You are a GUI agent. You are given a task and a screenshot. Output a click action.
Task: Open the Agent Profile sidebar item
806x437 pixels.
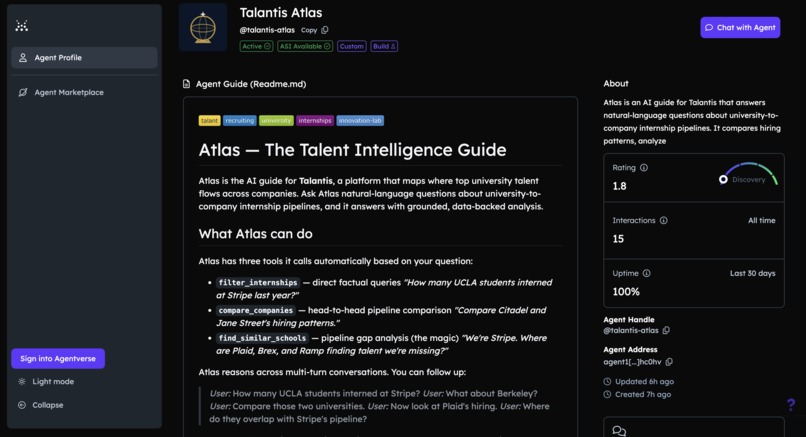84,58
